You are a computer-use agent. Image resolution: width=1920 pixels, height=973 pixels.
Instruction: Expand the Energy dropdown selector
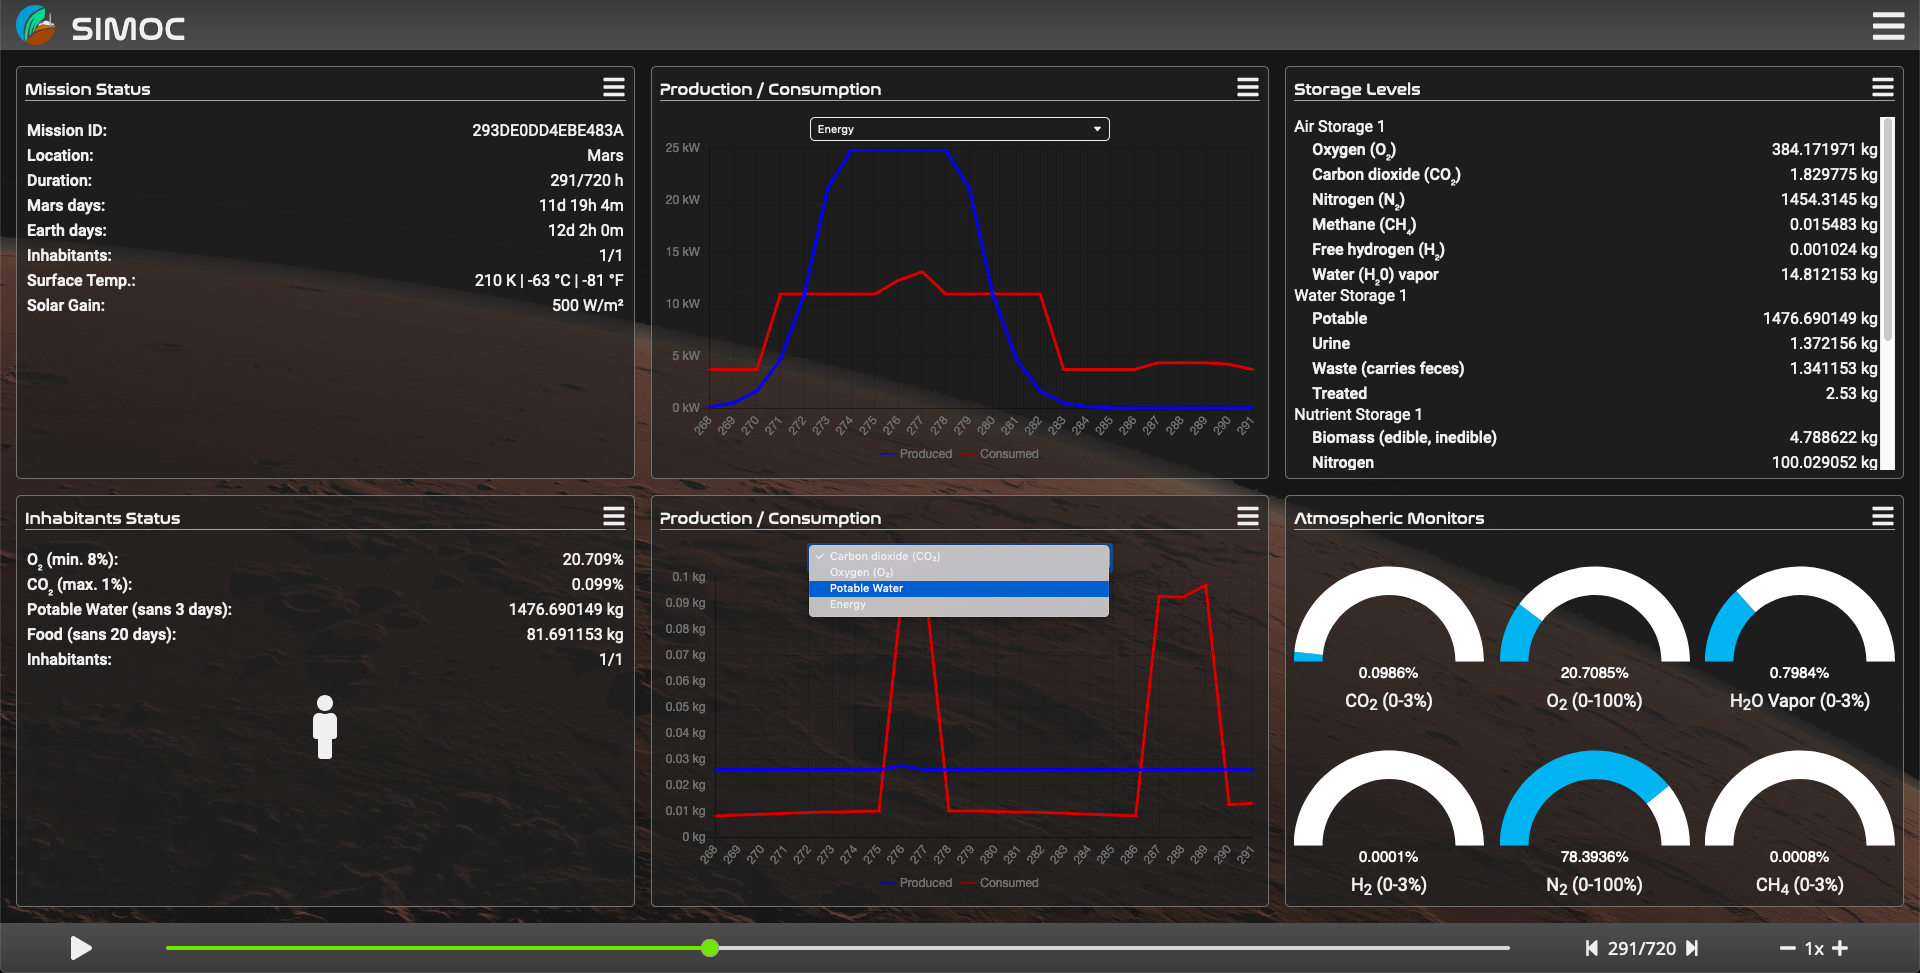tap(959, 129)
